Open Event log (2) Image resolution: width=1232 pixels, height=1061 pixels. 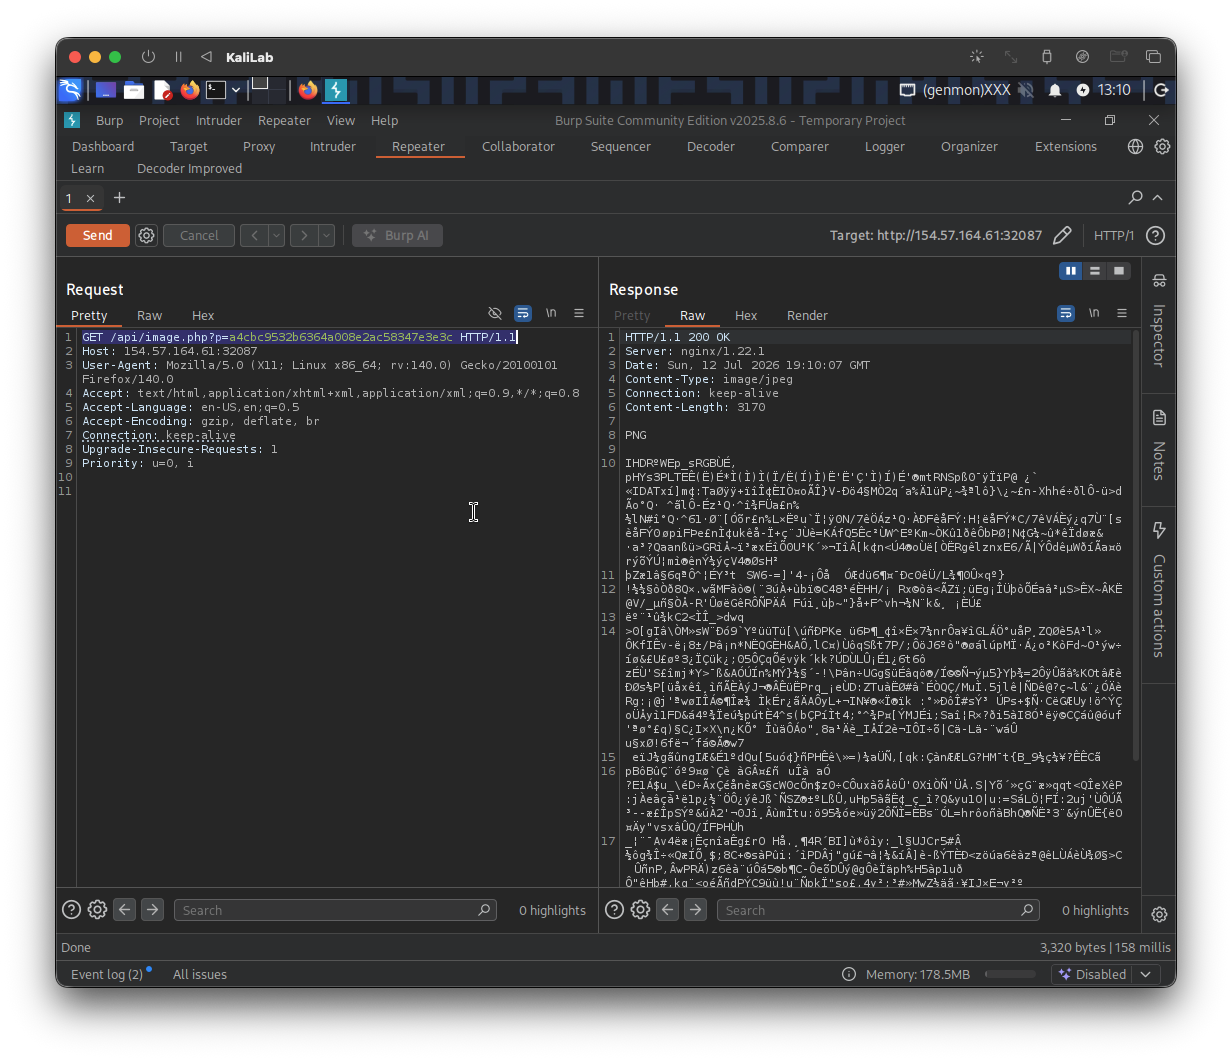click(107, 975)
